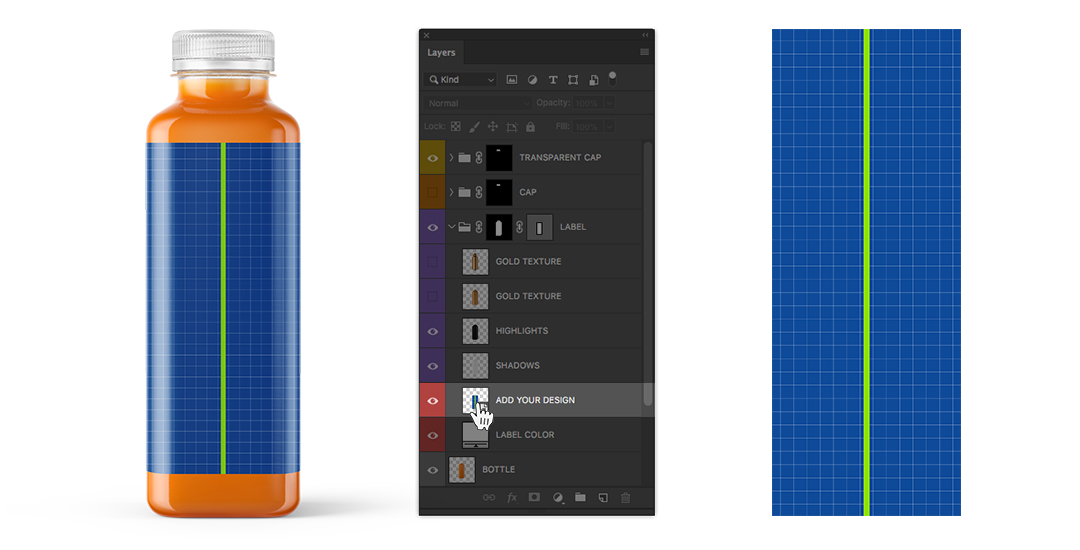Screen dimensions: 1080x550
Task: Select the LABEL group vector mask thumbnail
Action: 540,227
